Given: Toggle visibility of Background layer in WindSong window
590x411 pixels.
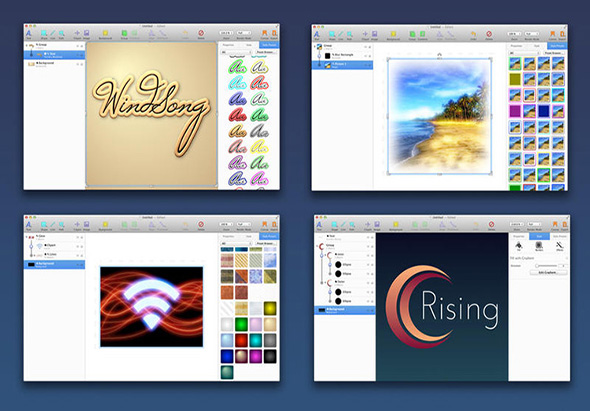Looking at the screenshot, I should pos(78,64).
